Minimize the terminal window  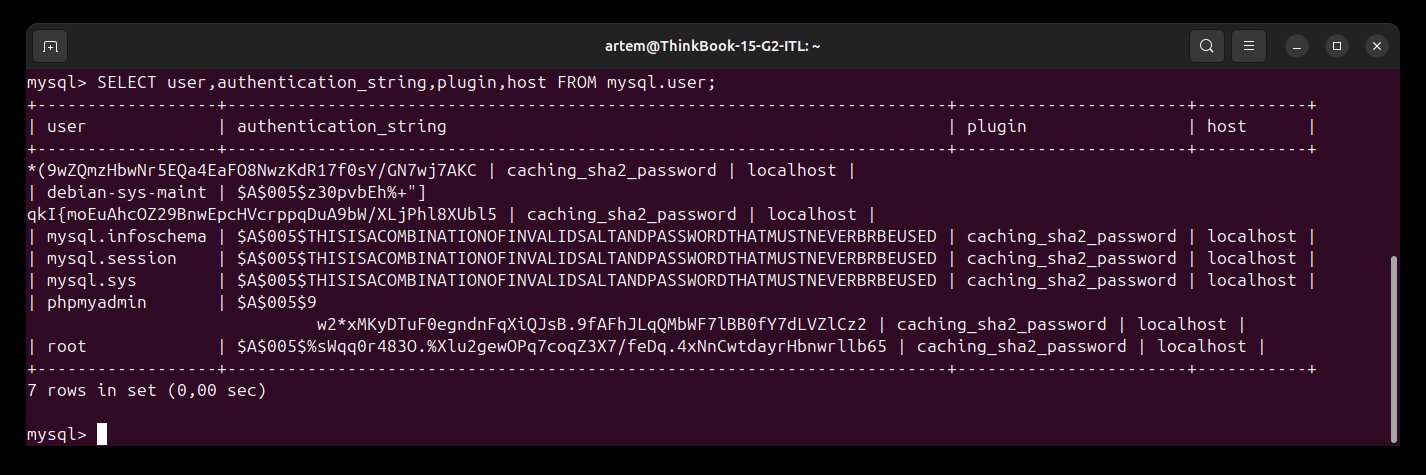[x=1297, y=46]
